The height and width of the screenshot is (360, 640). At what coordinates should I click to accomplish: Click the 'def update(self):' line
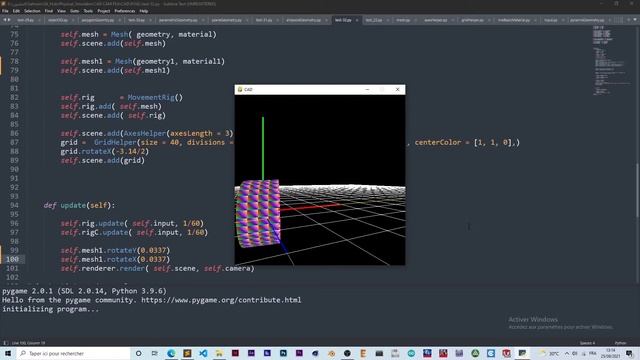[79, 205]
